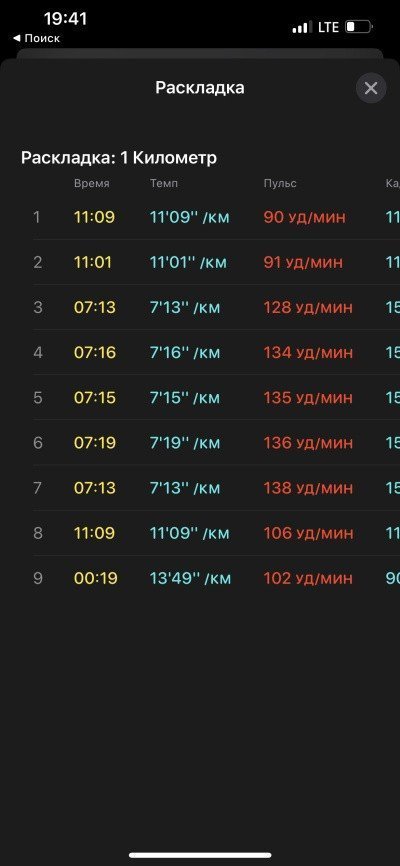Viewport: 400px width, 866px height.
Task: Tap the 91 уд/мин pulse value
Action: coord(303,262)
